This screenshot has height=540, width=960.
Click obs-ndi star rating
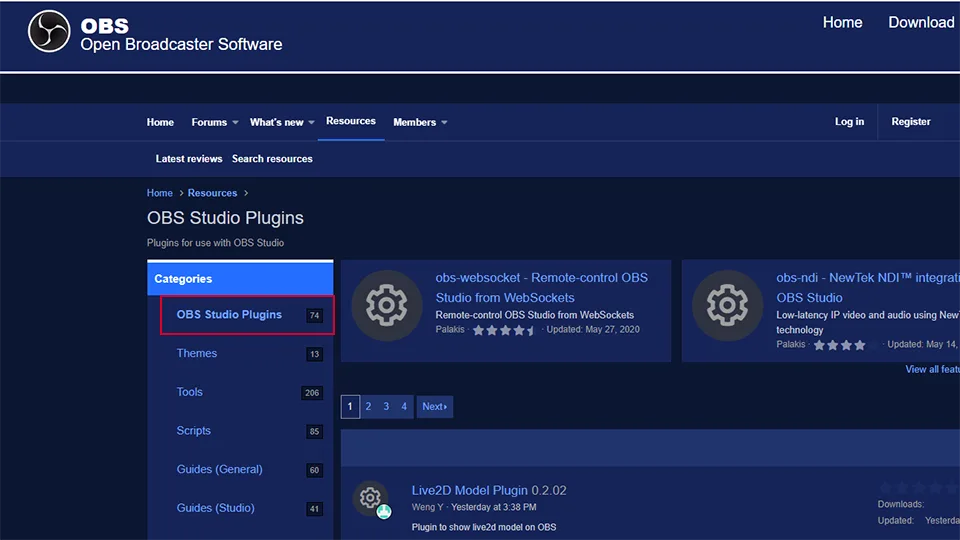(x=845, y=345)
